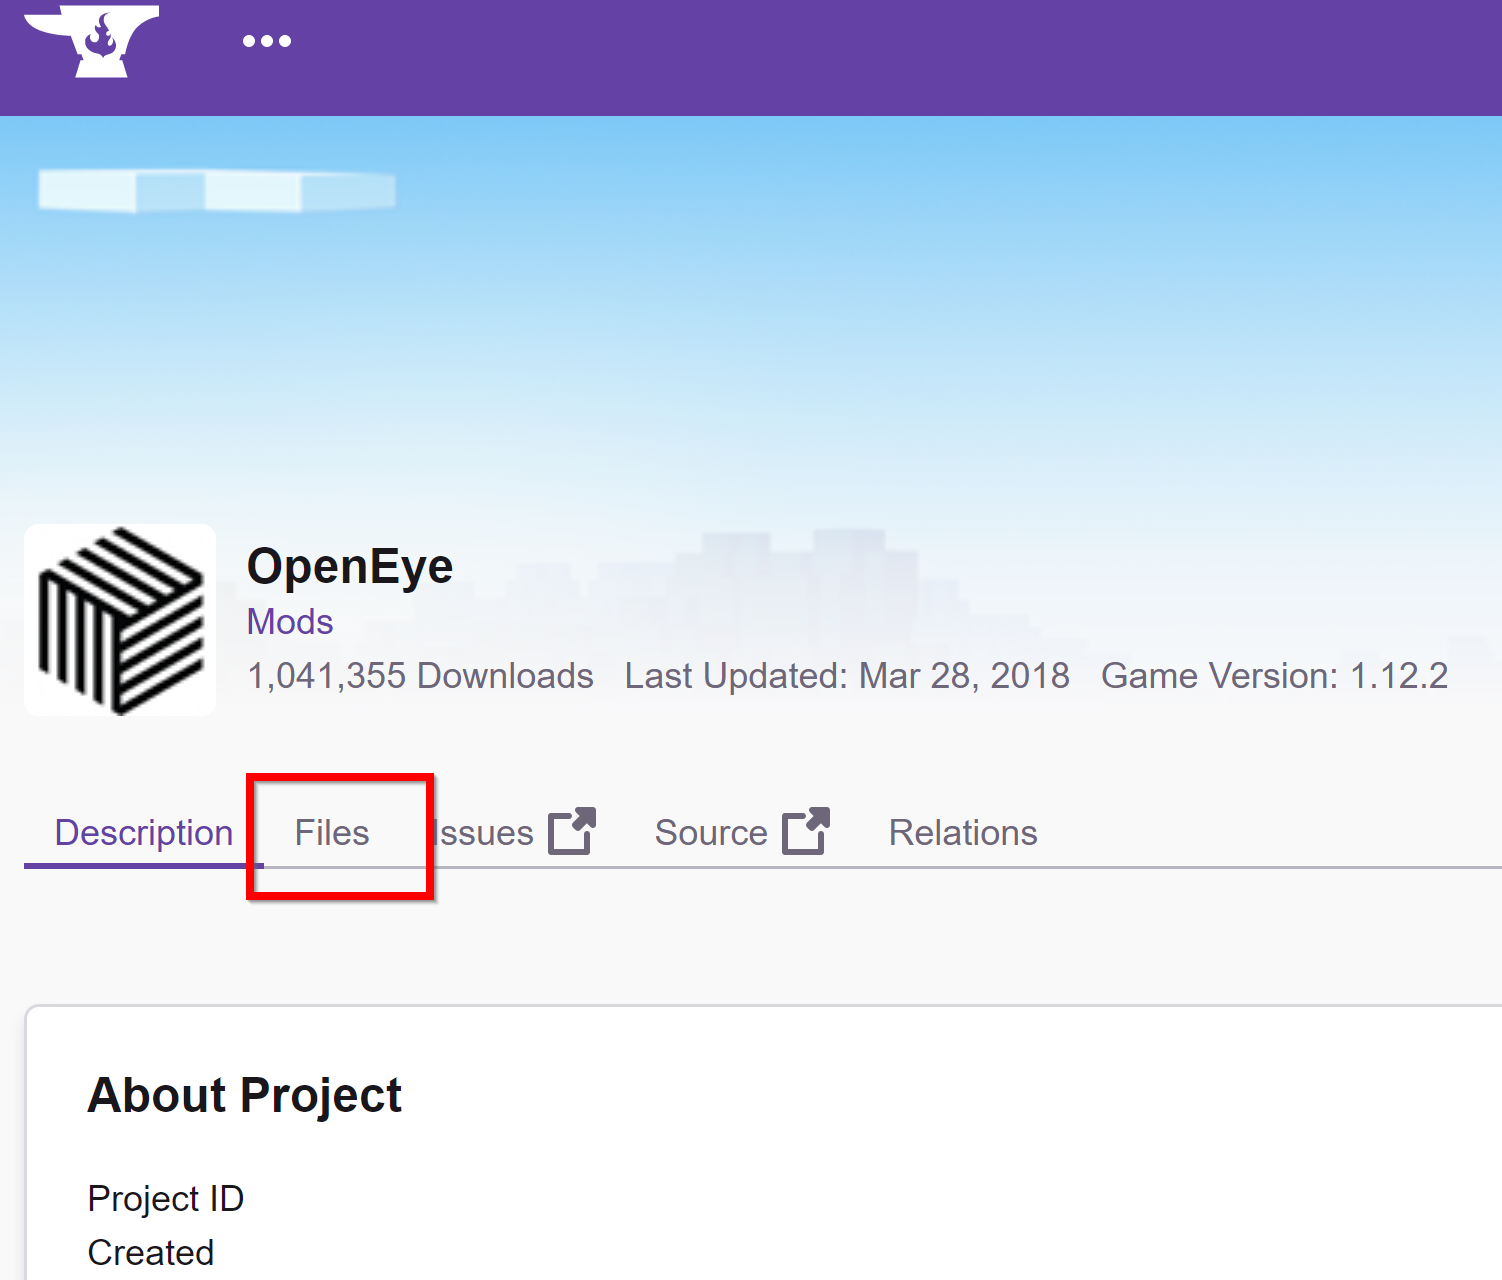Click the Created label
Viewport: 1502px width, 1280px height.
[151, 1252]
